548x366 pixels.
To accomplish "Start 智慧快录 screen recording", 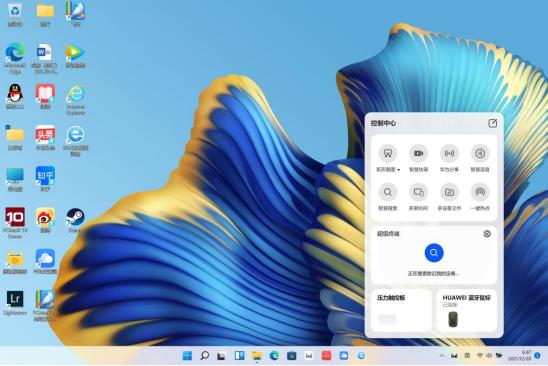I will [418, 153].
